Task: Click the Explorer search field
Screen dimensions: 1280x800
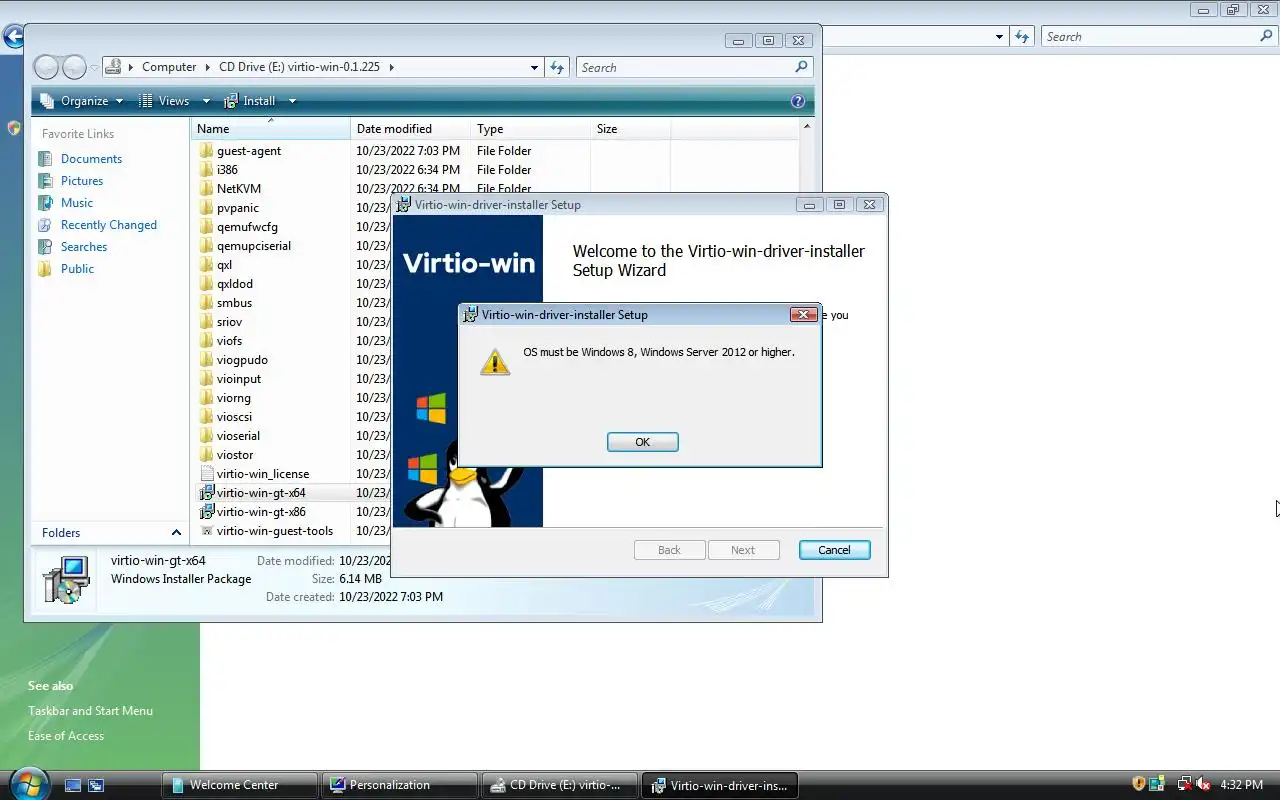Action: point(685,67)
